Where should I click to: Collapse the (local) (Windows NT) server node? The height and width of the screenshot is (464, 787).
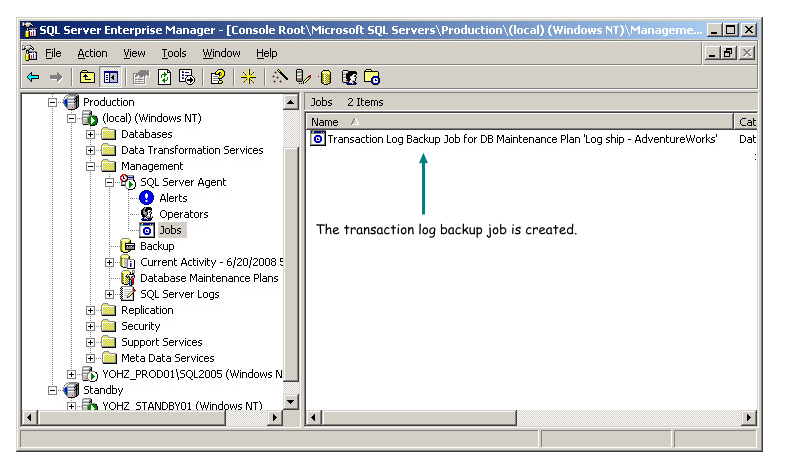point(71,119)
